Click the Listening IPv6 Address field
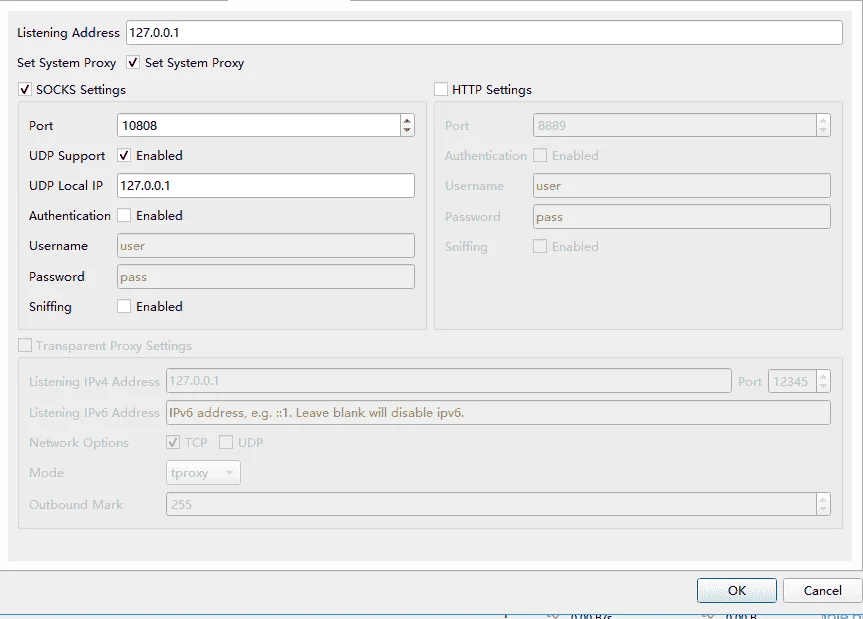Image resolution: width=863 pixels, height=619 pixels. (498, 413)
